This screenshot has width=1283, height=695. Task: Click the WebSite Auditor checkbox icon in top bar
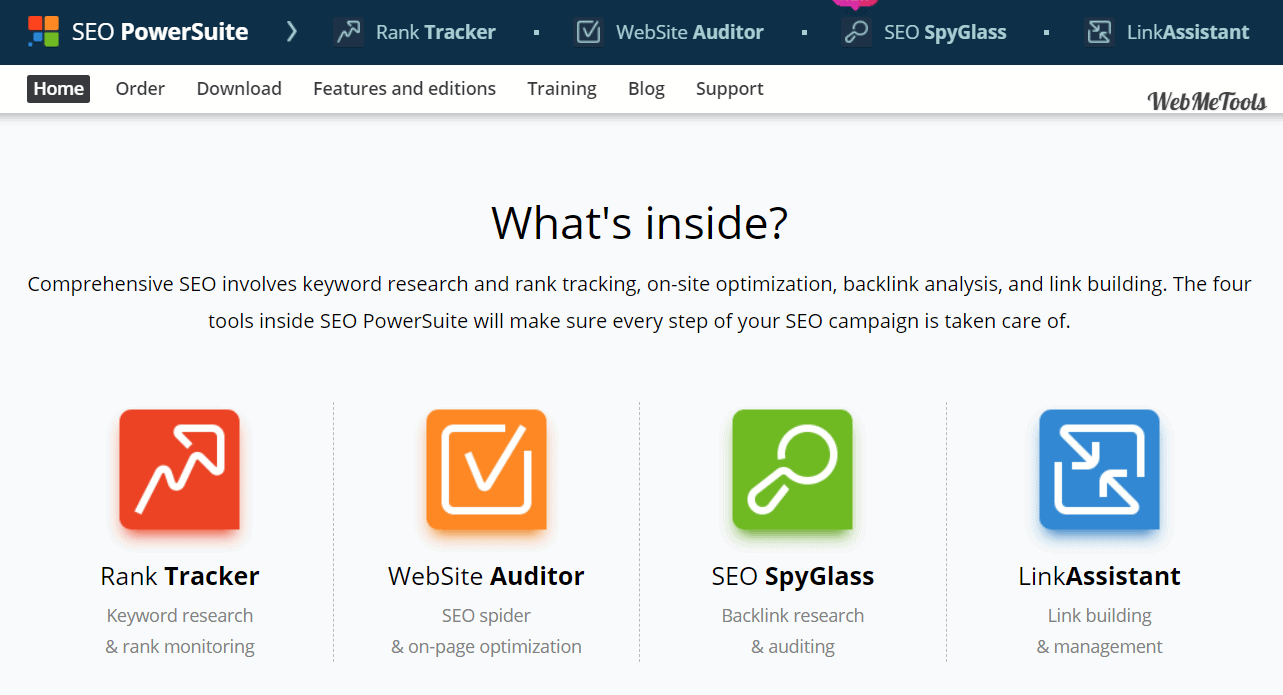click(589, 32)
